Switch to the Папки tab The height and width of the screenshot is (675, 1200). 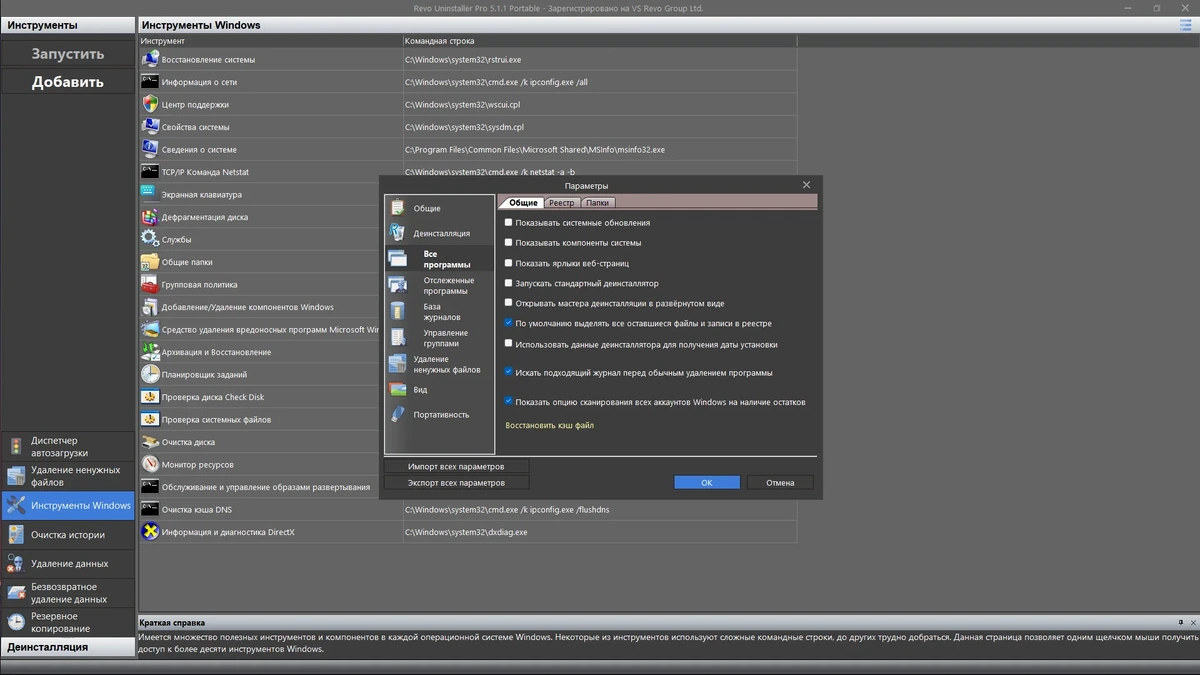[597, 203]
